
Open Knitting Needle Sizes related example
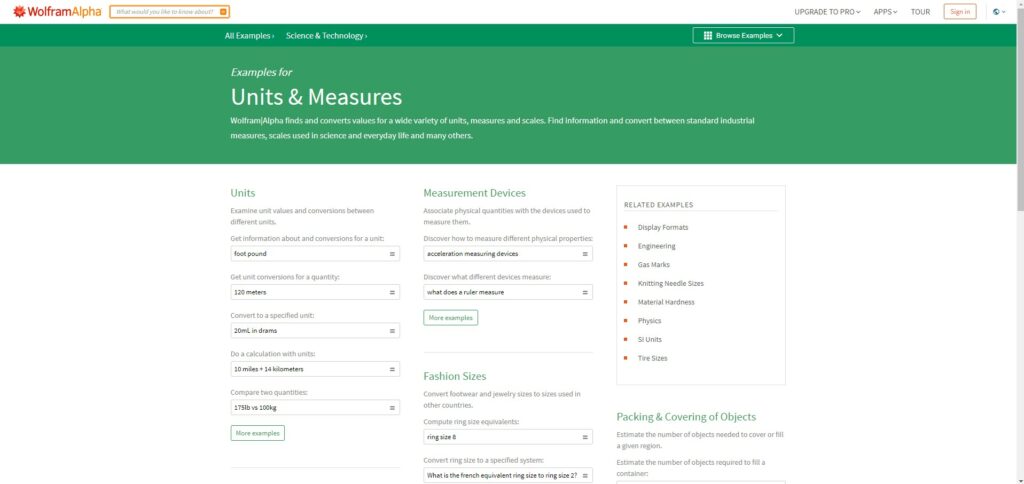[x=671, y=283]
